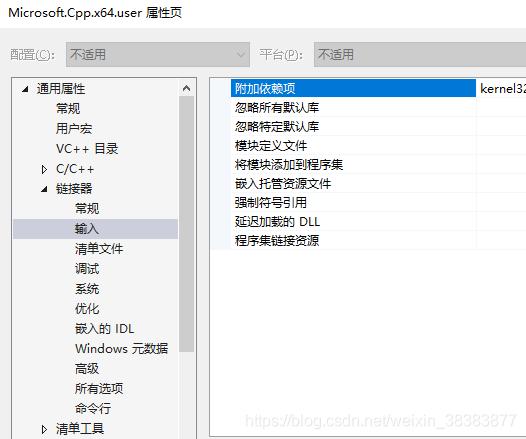Open the 配置 dropdown
Image resolution: width=526 pixels, height=439 pixels.
(x=158, y=54)
